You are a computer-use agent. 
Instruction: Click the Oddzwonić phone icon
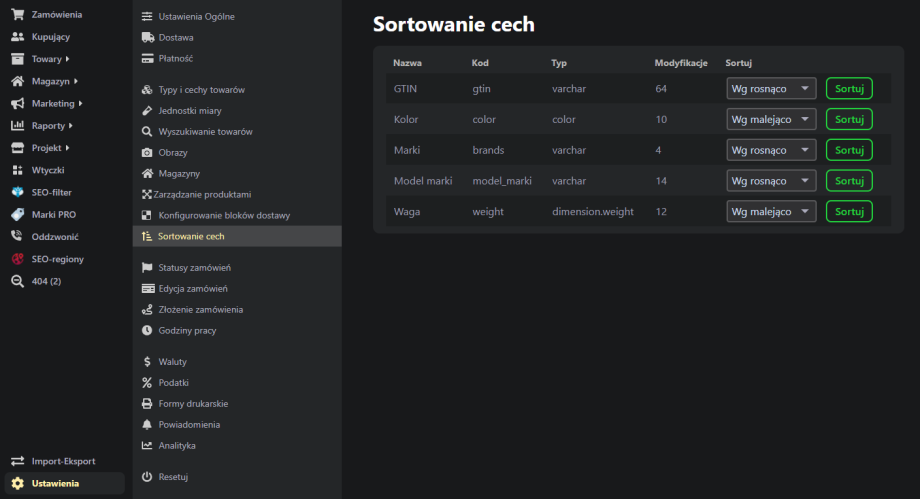tap(17, 237)
